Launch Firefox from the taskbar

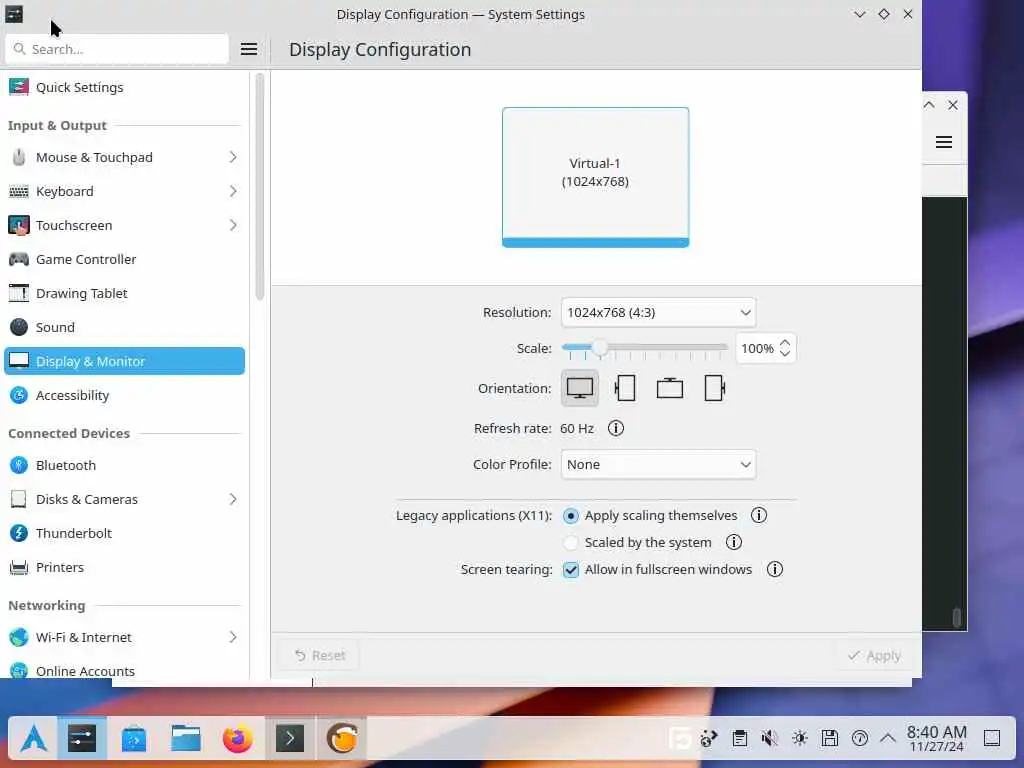pos(238,739)
